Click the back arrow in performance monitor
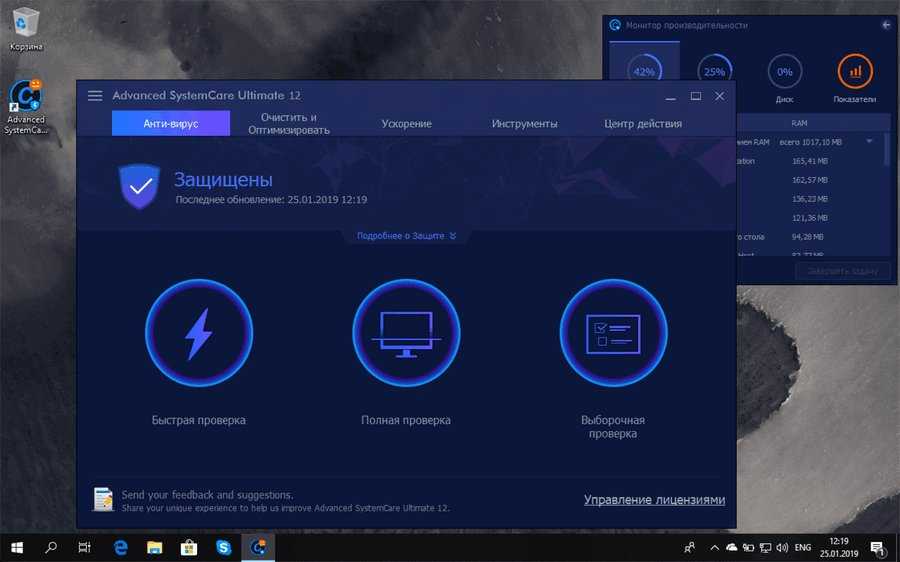This screenshot has width=900, height=562. coord(885,25)
